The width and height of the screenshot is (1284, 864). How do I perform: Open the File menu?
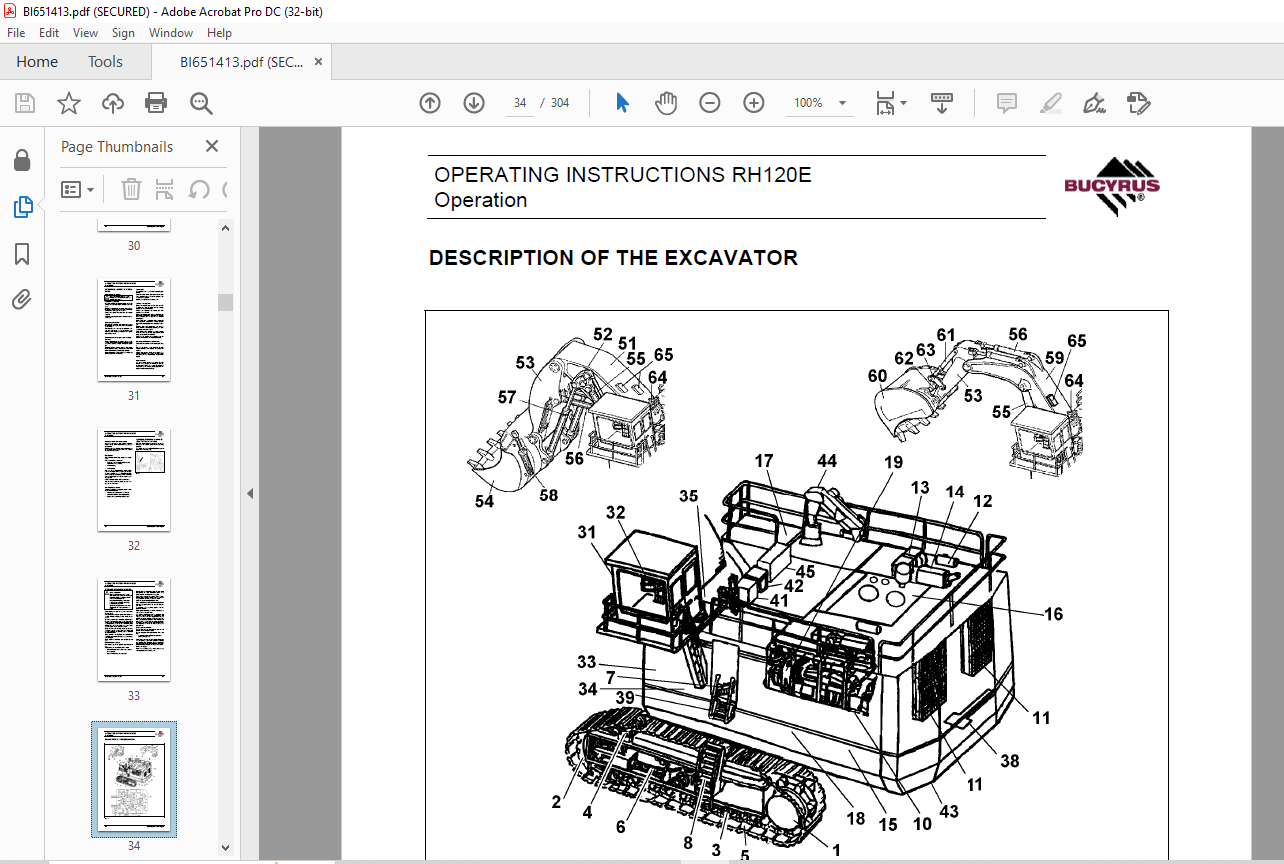coord(16,33)
